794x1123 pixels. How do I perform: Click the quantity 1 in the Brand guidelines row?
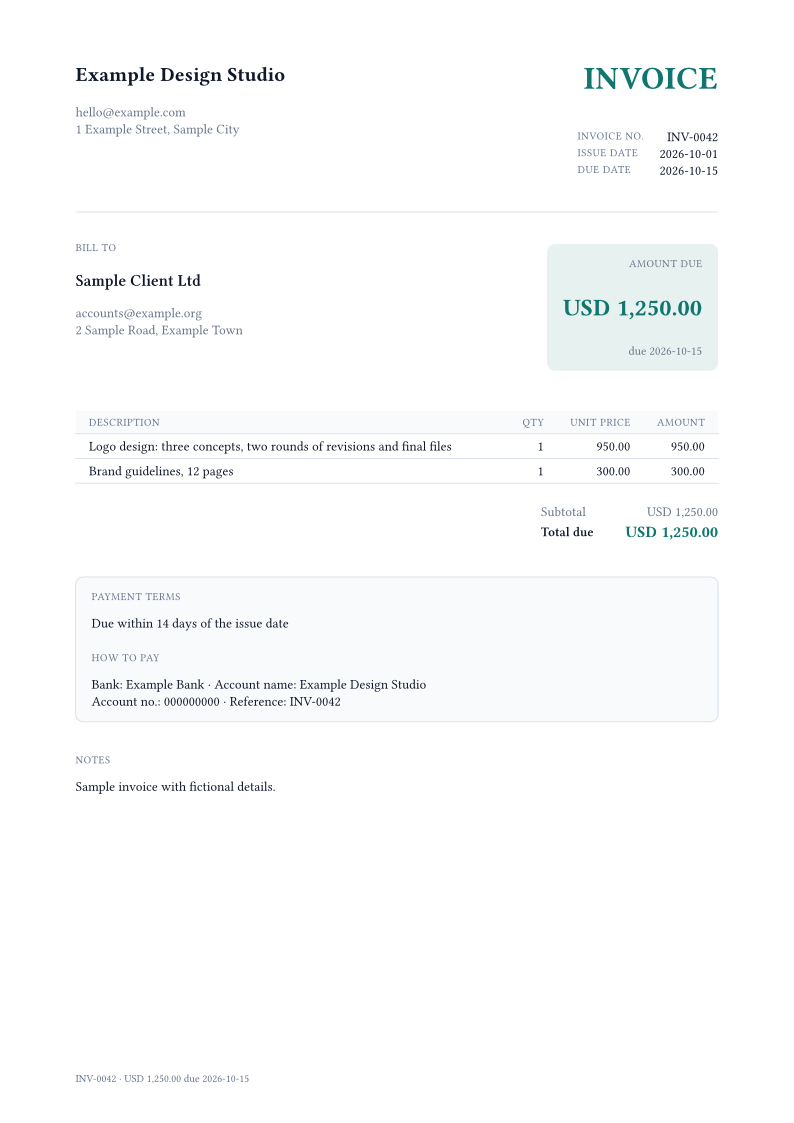click(541, 472)
